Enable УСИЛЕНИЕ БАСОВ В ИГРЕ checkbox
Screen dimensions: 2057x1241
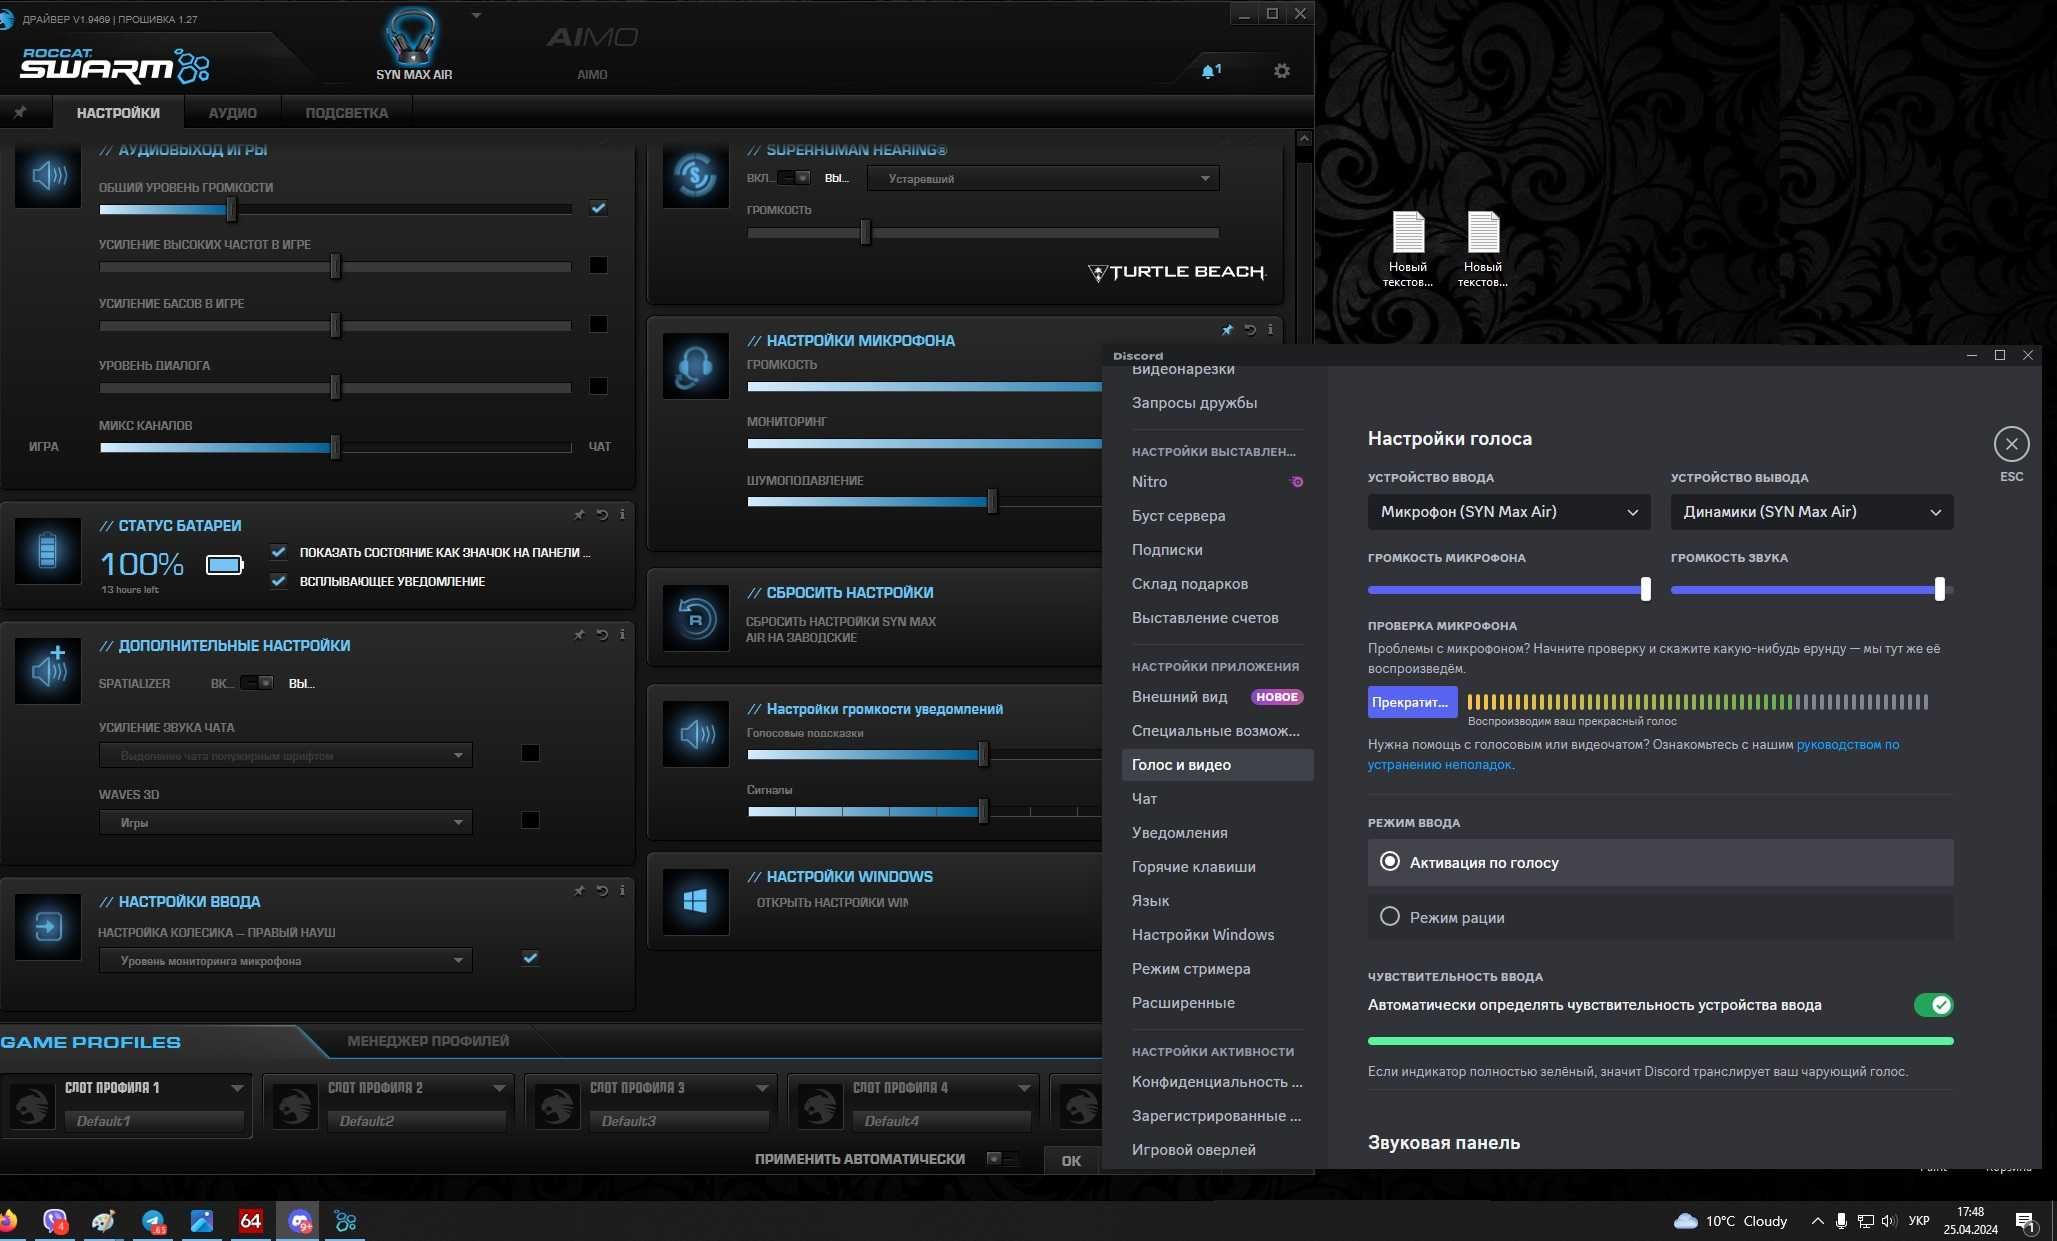coord(598,324)
